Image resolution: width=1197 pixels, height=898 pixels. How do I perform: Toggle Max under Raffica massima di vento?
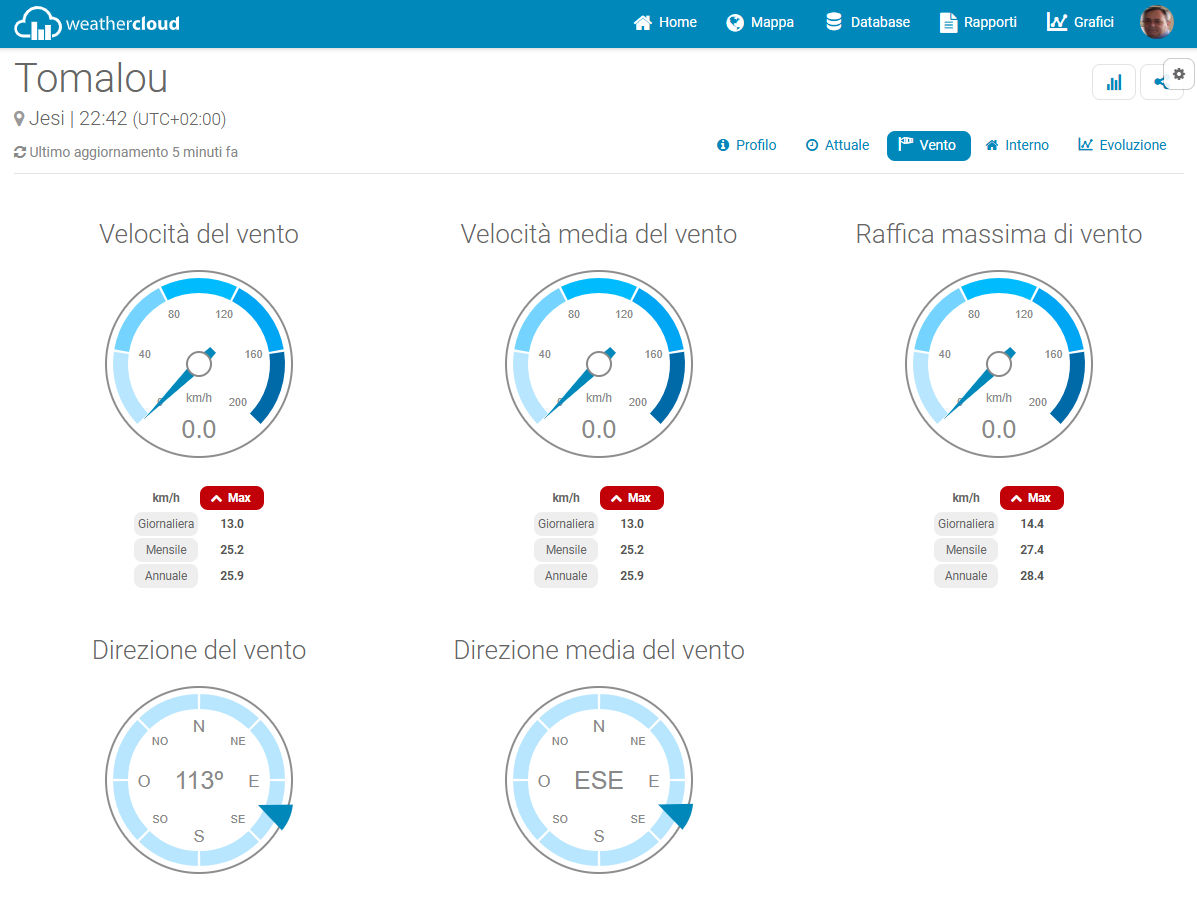pos(1032,498)
